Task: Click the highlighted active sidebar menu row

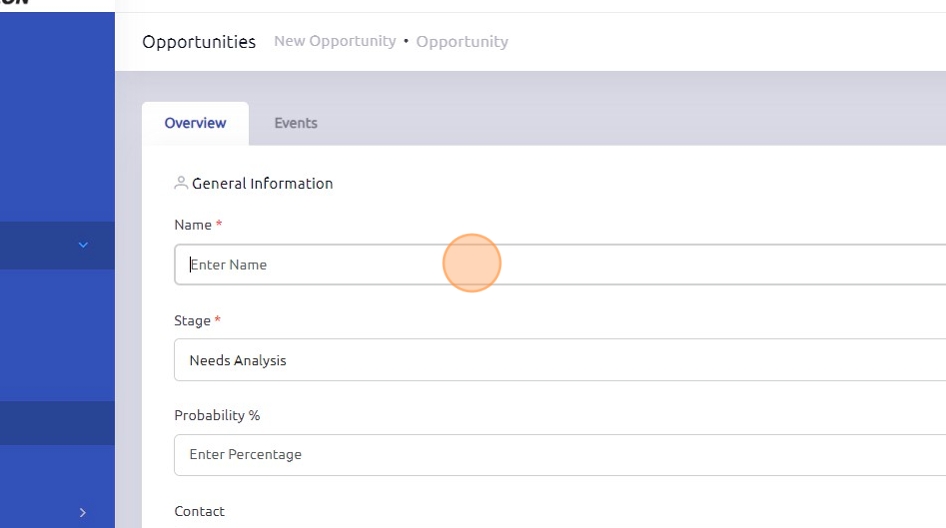Action: coord(57,423)
